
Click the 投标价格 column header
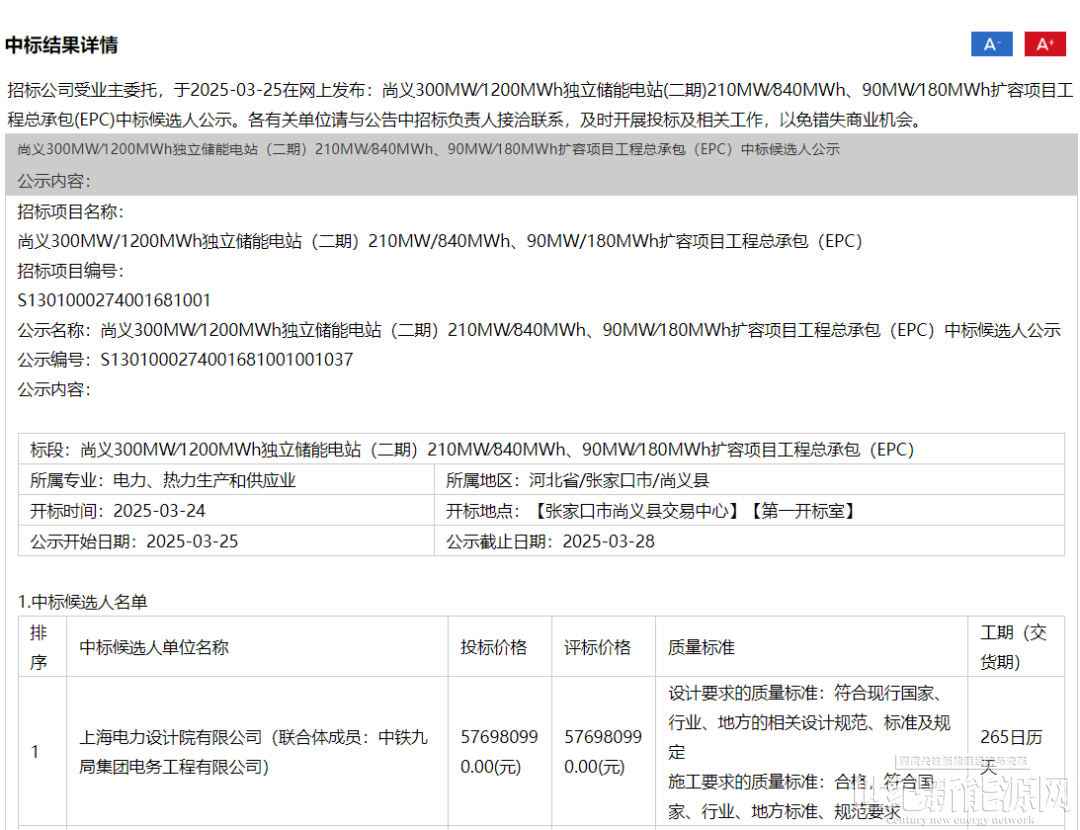(500, 647)
